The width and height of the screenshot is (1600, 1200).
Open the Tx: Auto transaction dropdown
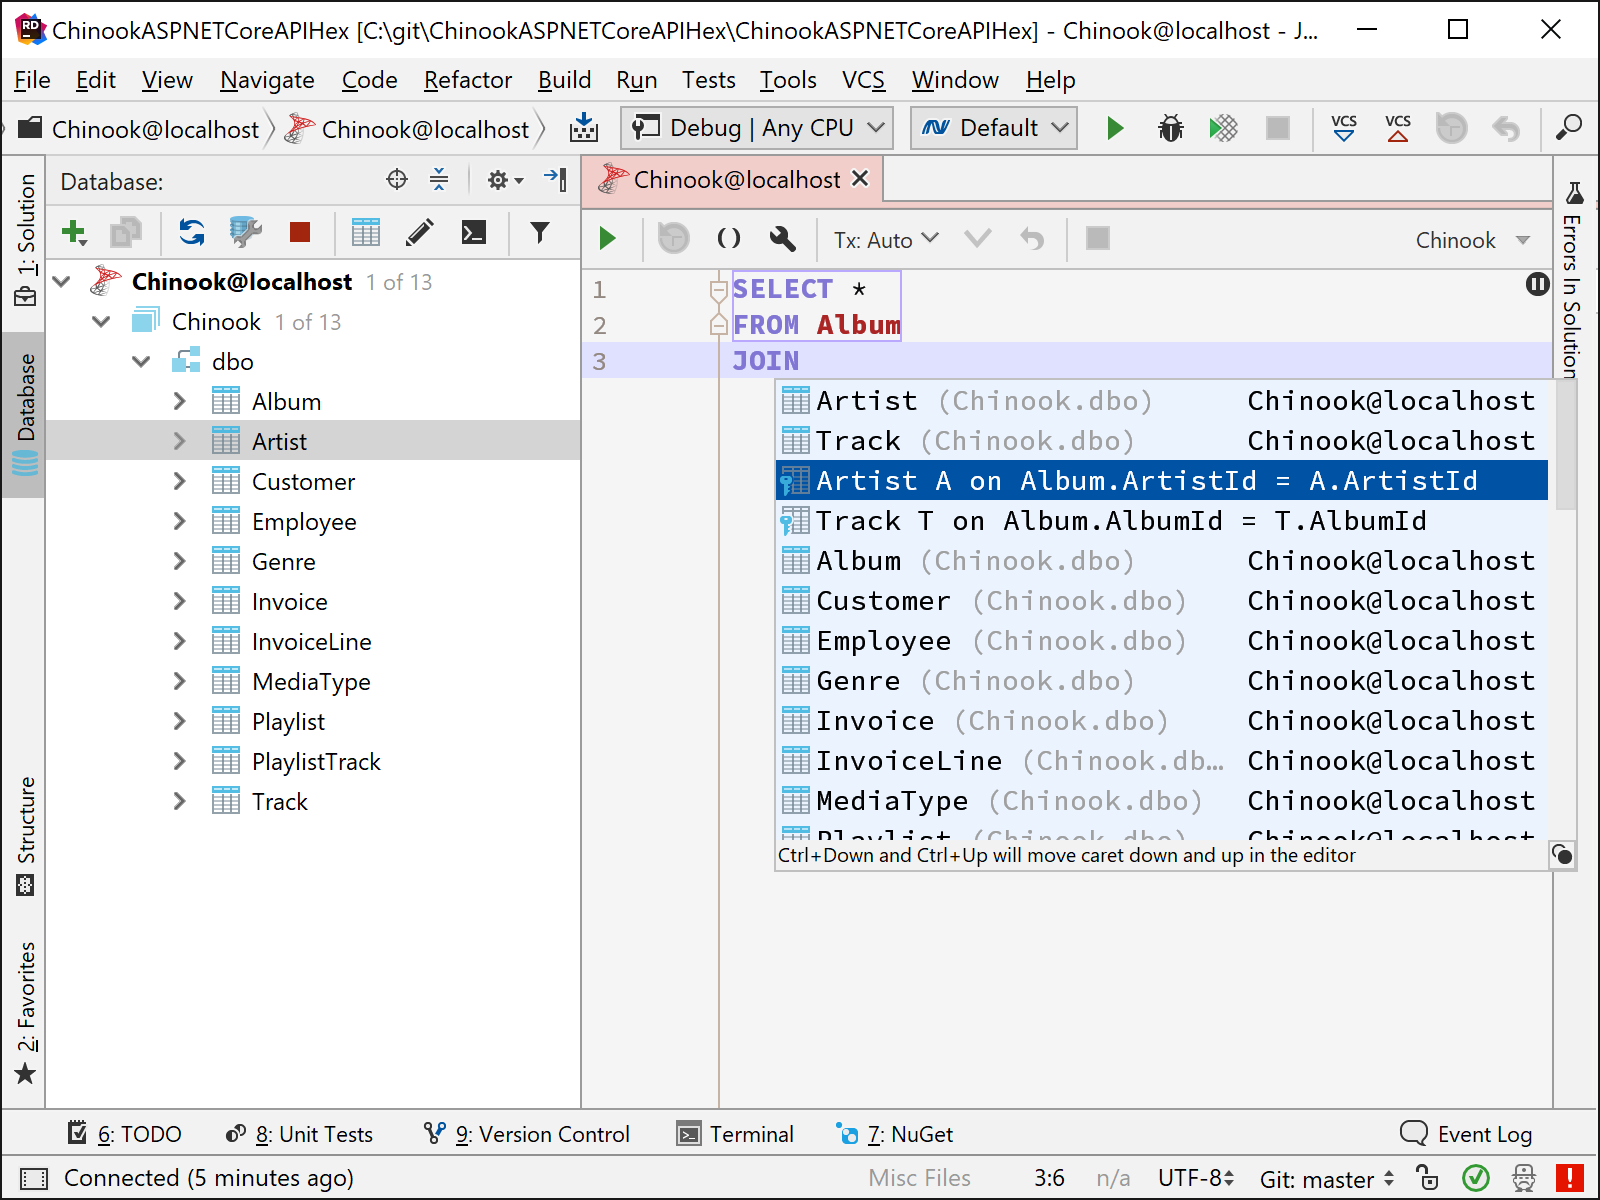pos(886,240)
